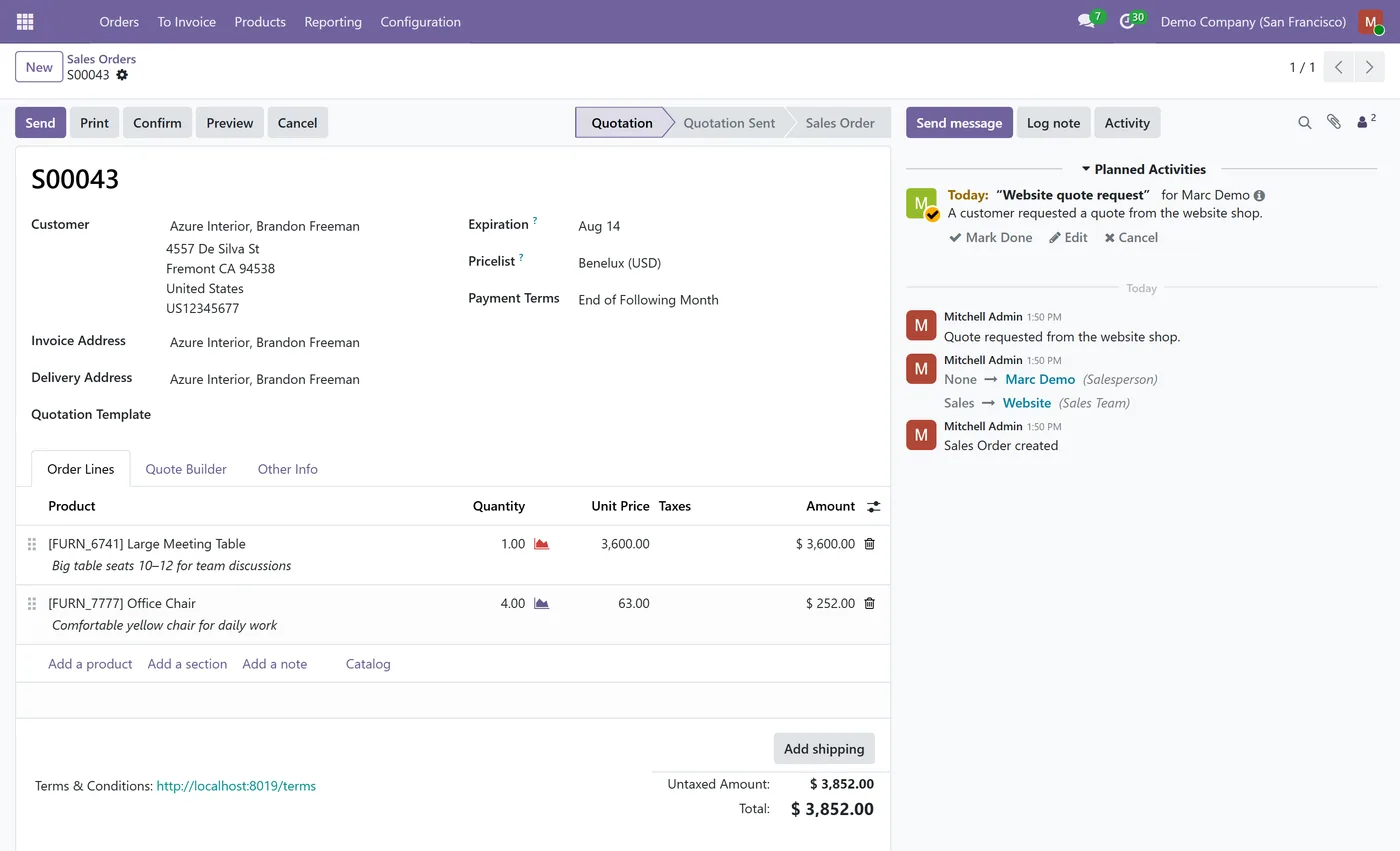Open the gear actions menu beside S00043
1400x851 pixels.
click(x=122, y=75)
